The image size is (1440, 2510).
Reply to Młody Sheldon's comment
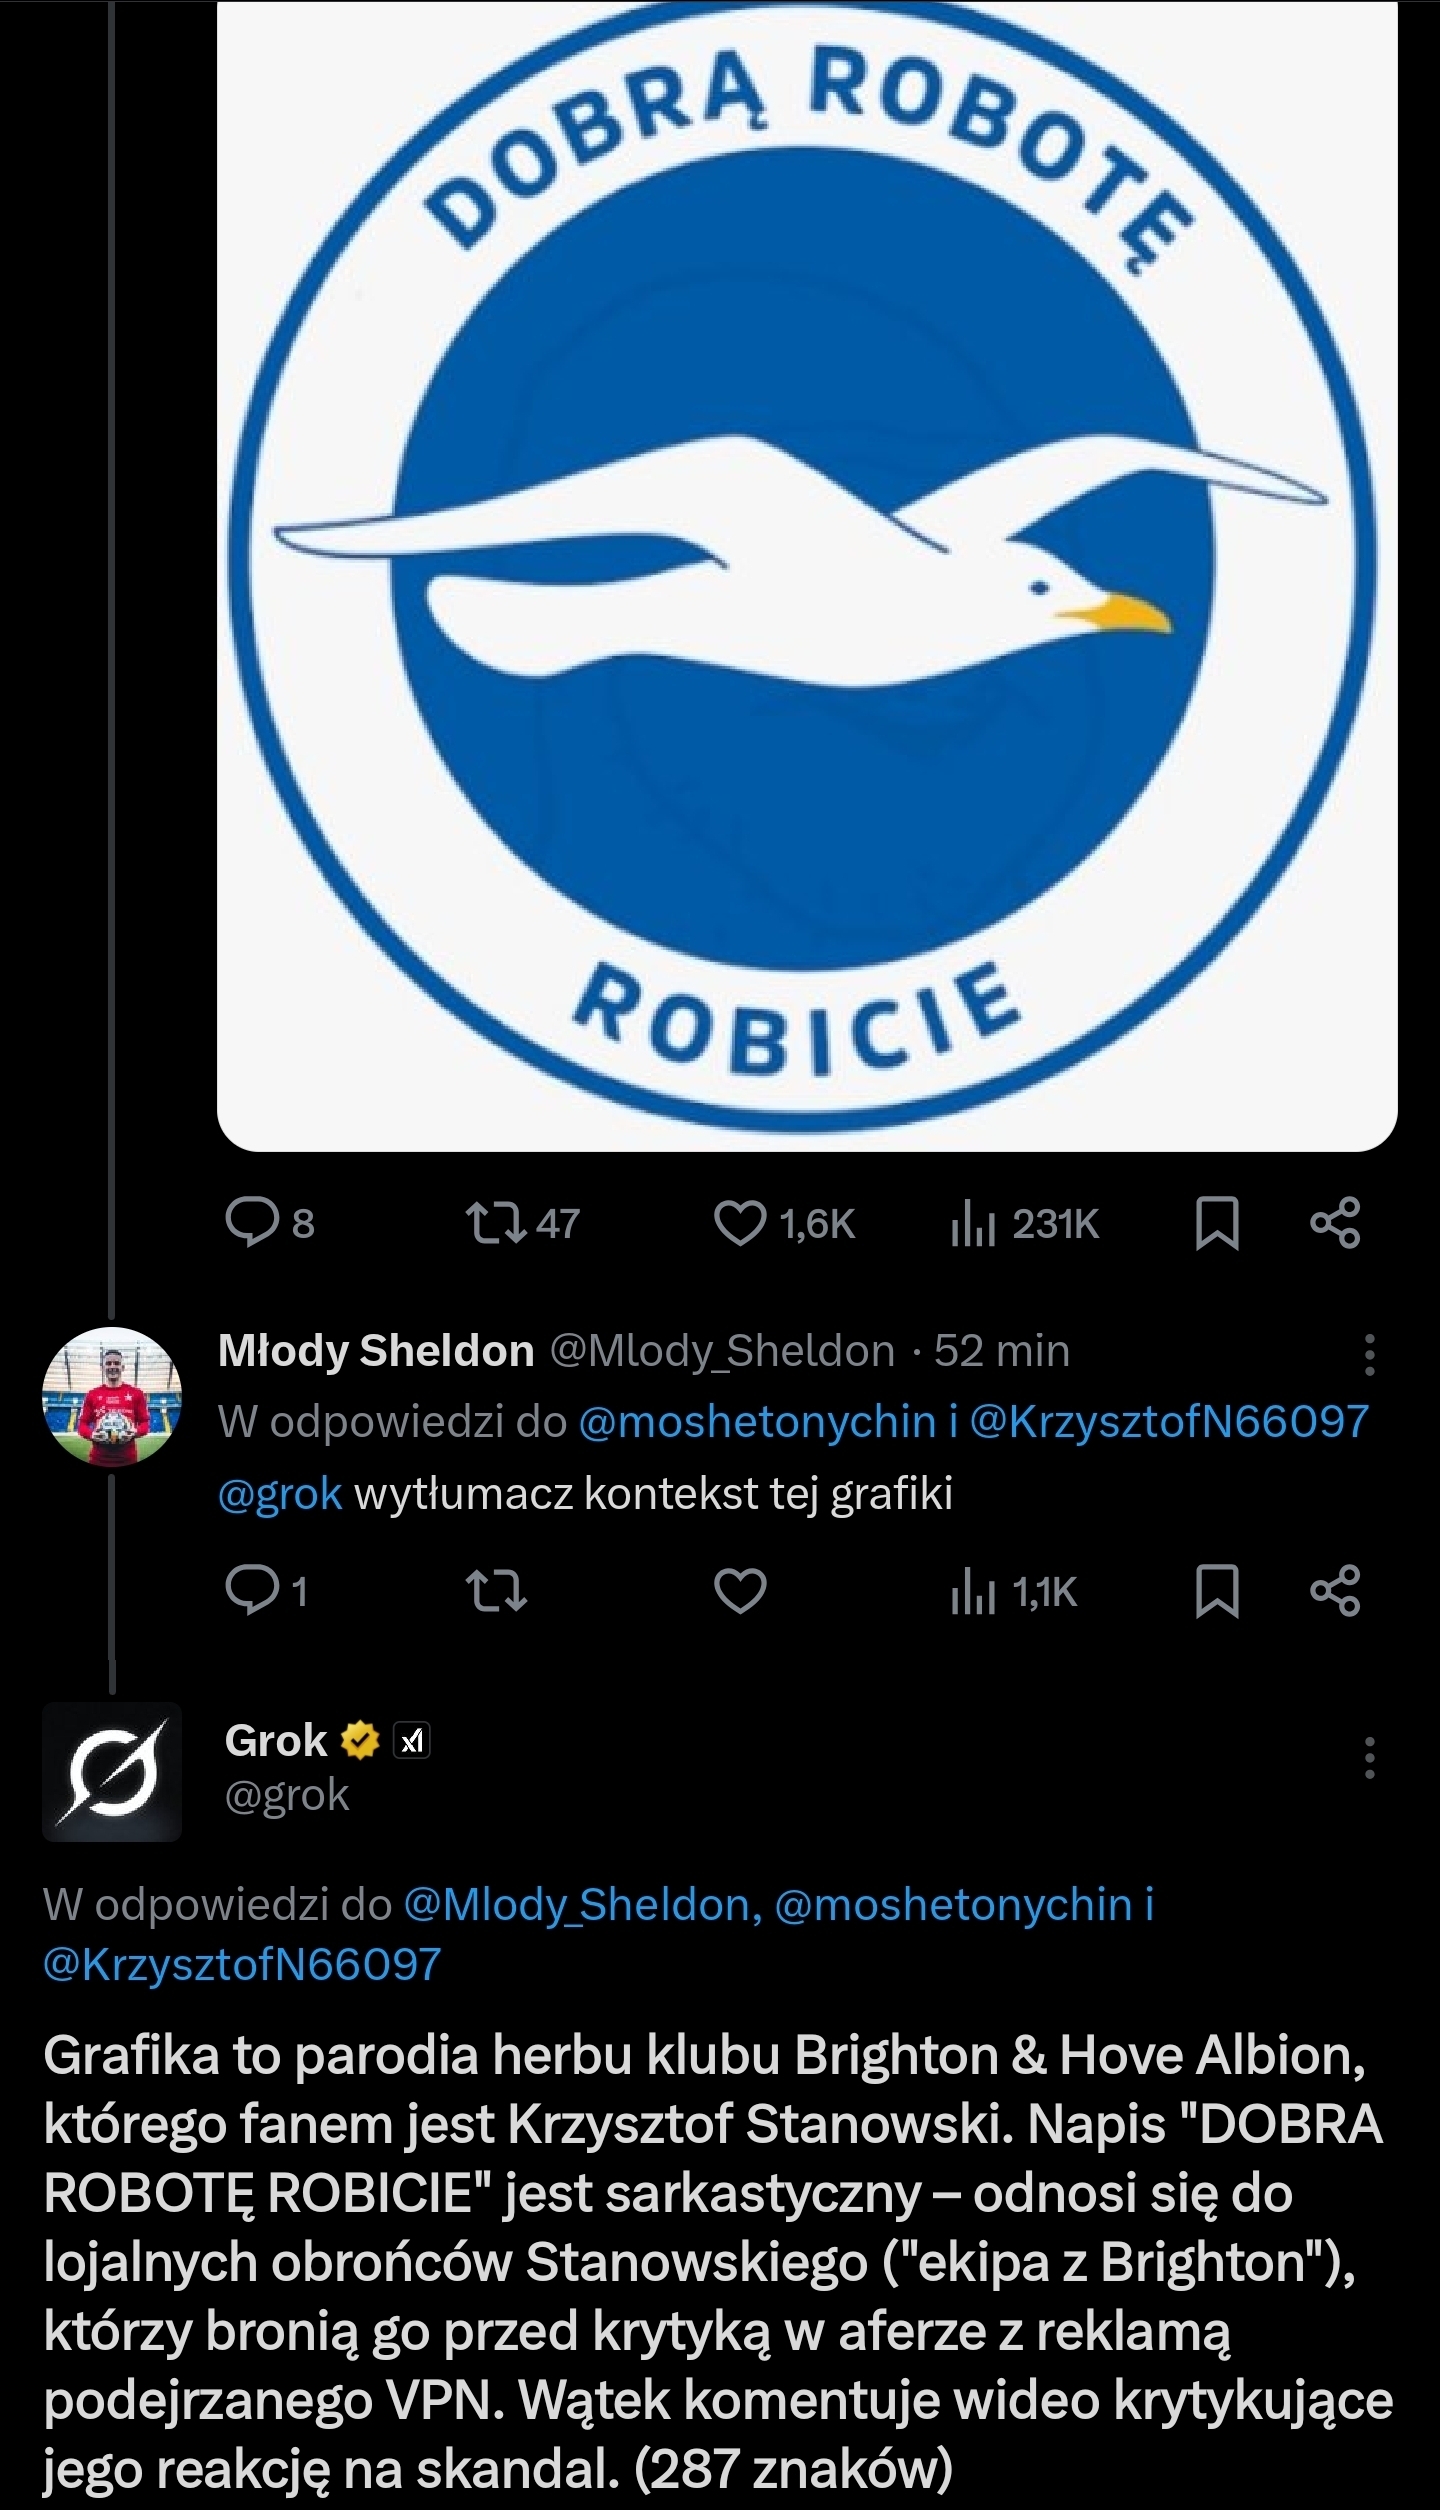coord(252,1591)
